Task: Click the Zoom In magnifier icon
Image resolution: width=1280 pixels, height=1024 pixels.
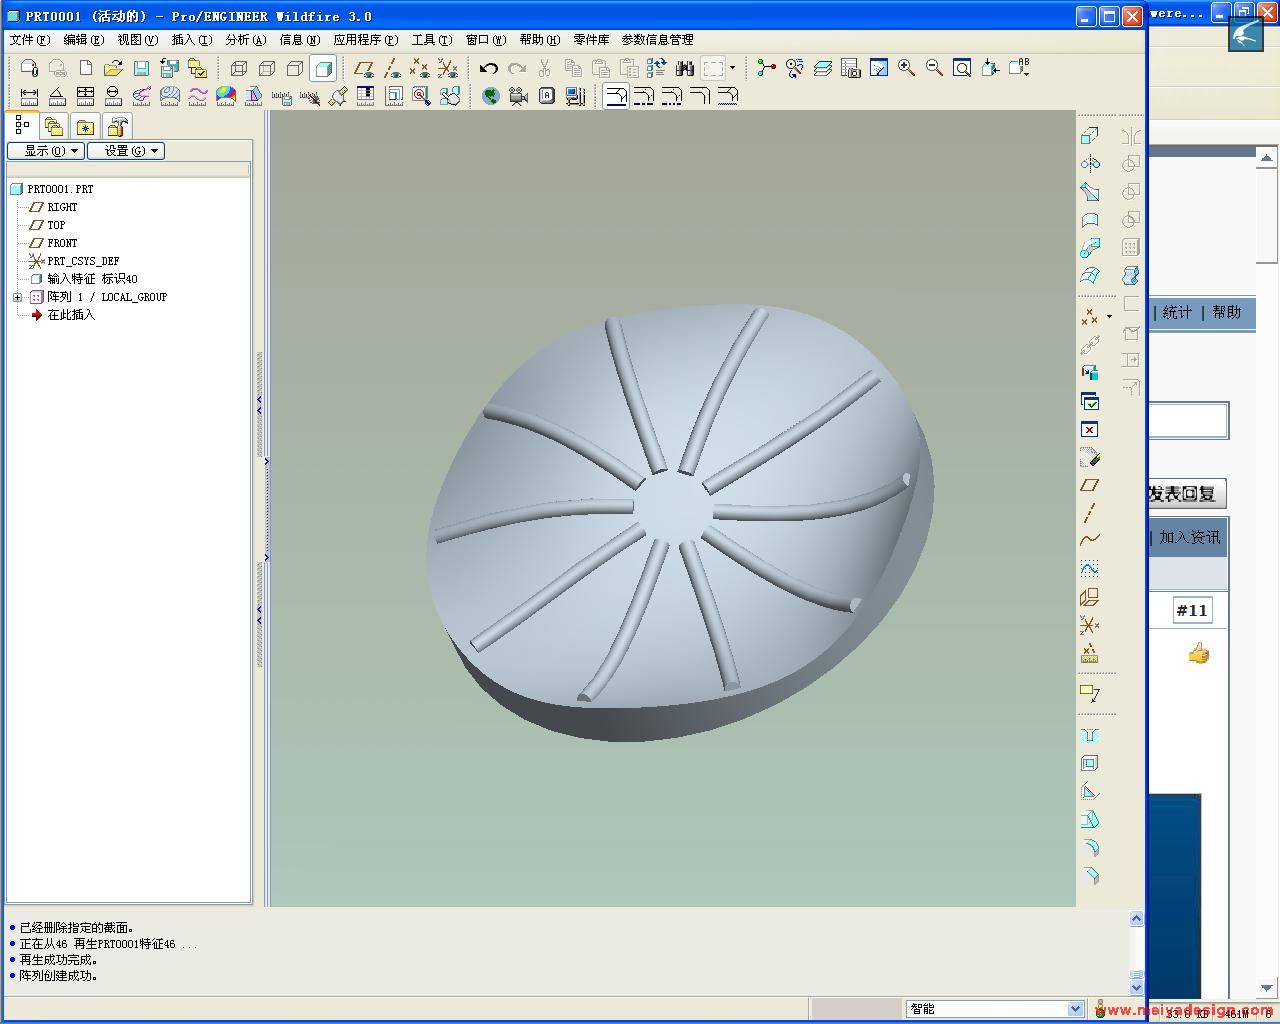Action: coord(906,68)
